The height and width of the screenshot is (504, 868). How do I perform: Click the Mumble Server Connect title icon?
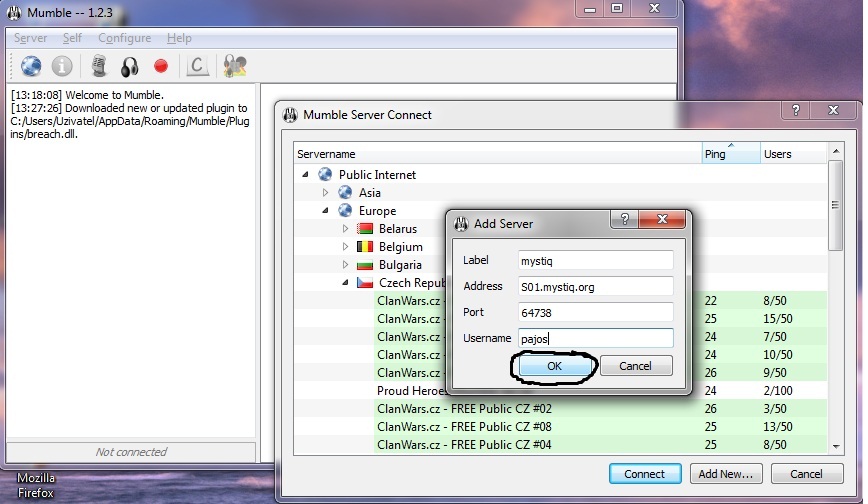pos(290,115)
